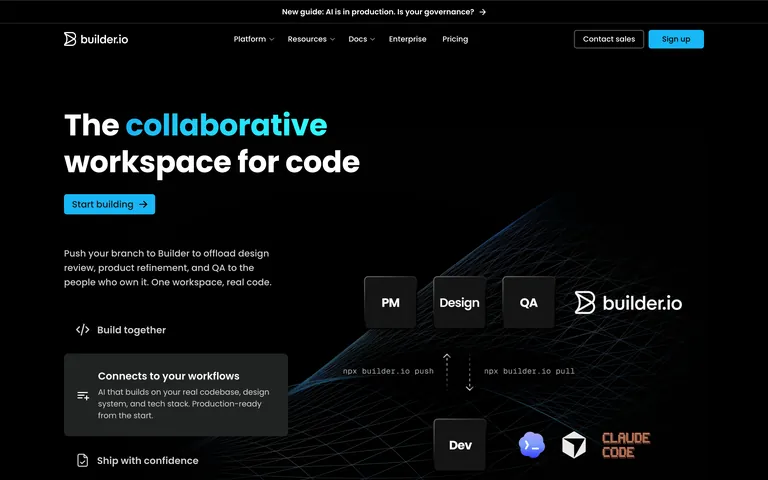The image size is (768, 480).
Task: Click the 'npx builder.io push' text
Action: [x=388, y=371]
